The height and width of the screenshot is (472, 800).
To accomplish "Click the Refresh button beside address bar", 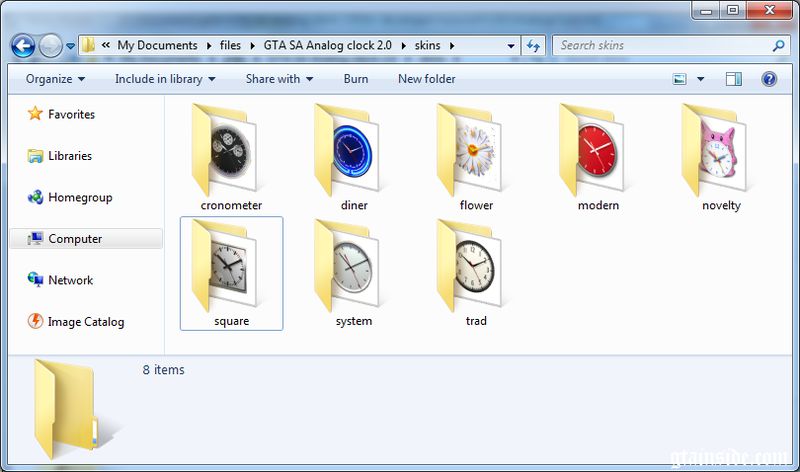I will pos(533,45).
